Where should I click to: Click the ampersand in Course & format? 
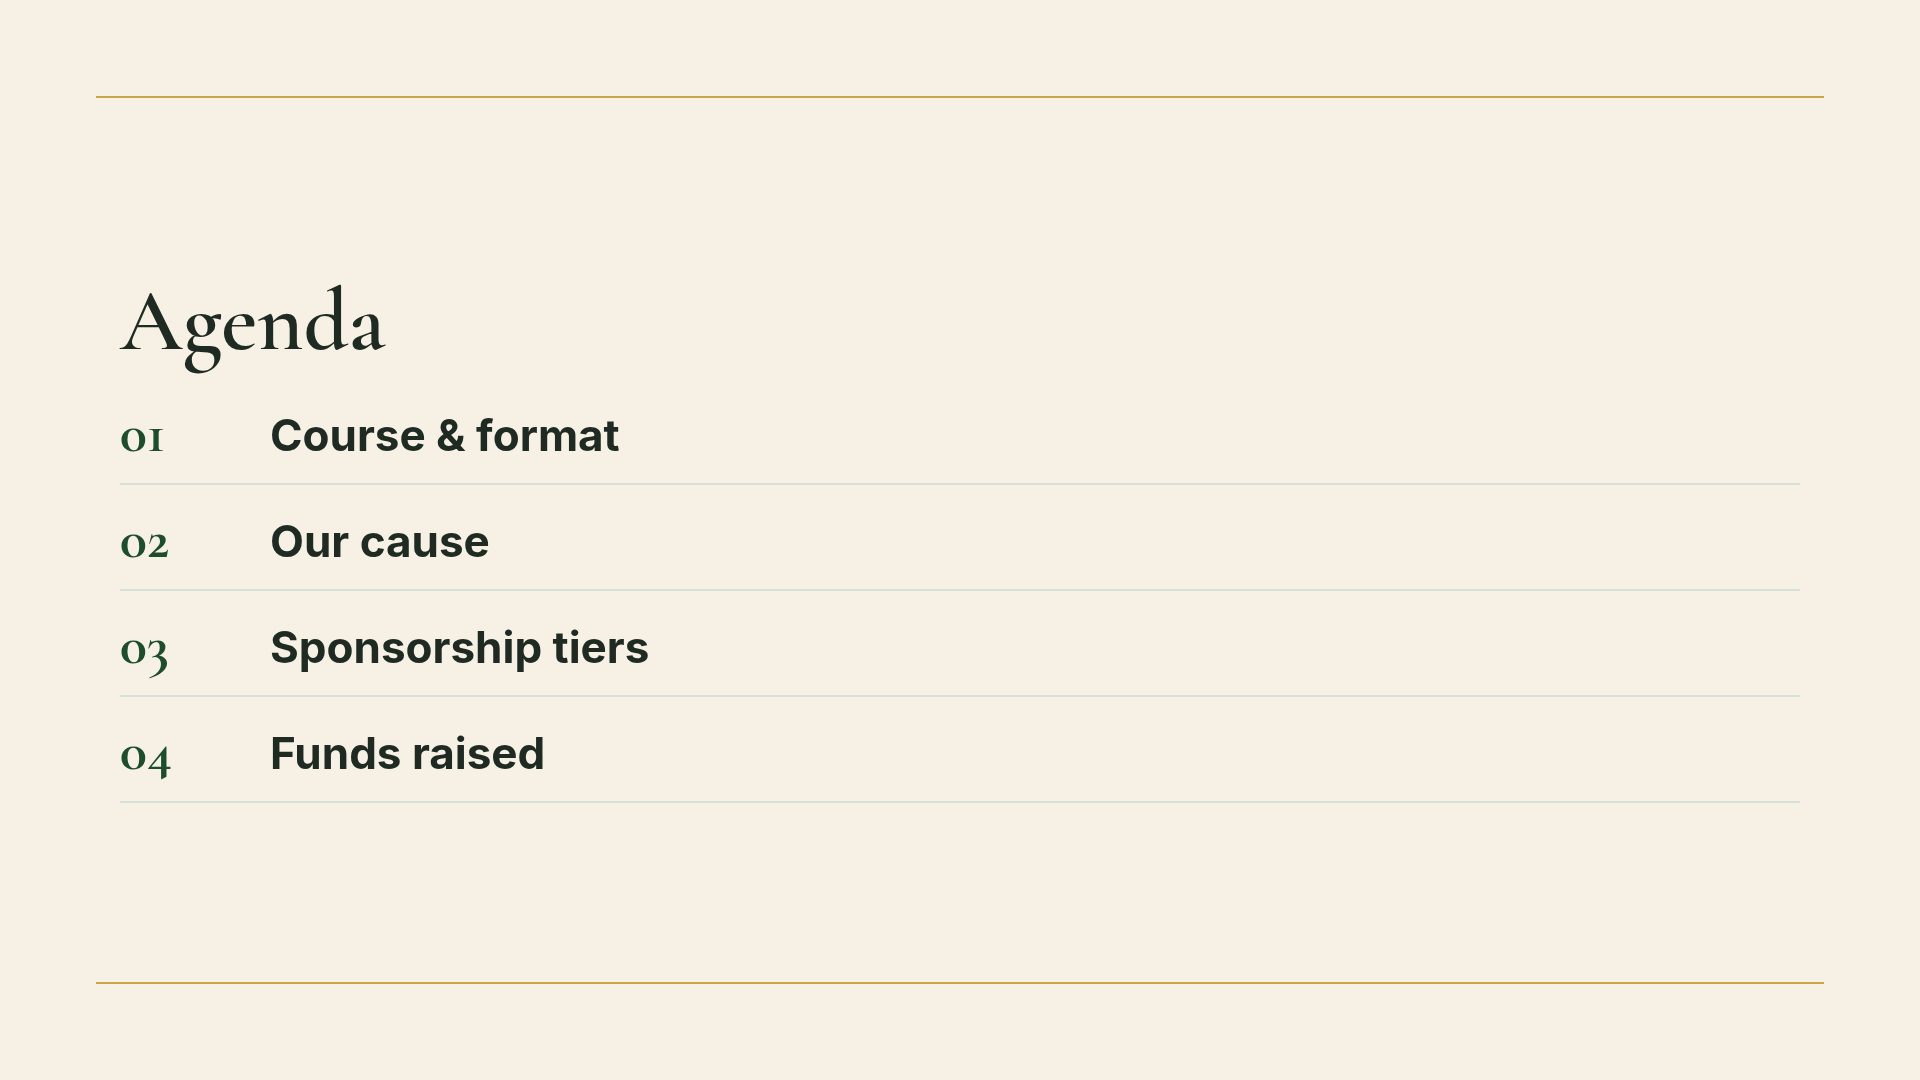pos(451,436)
